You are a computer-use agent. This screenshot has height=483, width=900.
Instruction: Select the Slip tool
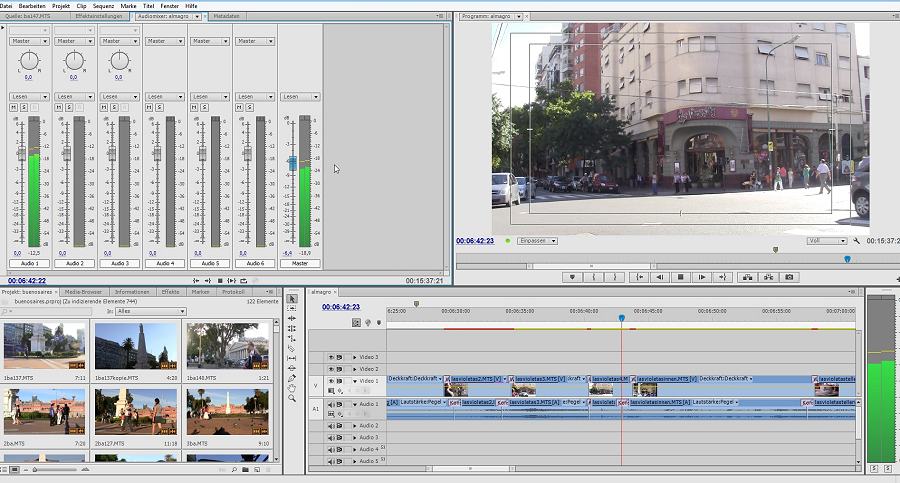(292, 358)
